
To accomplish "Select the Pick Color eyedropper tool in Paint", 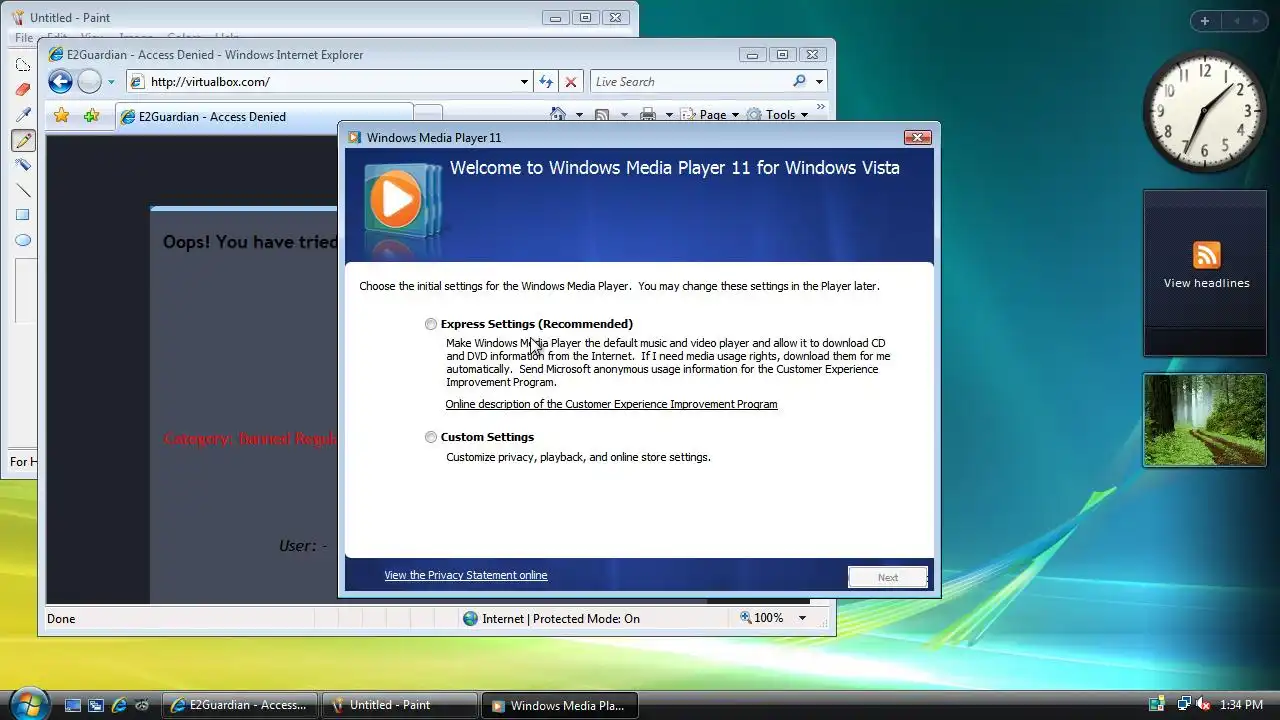I will (x=23, y=115).
